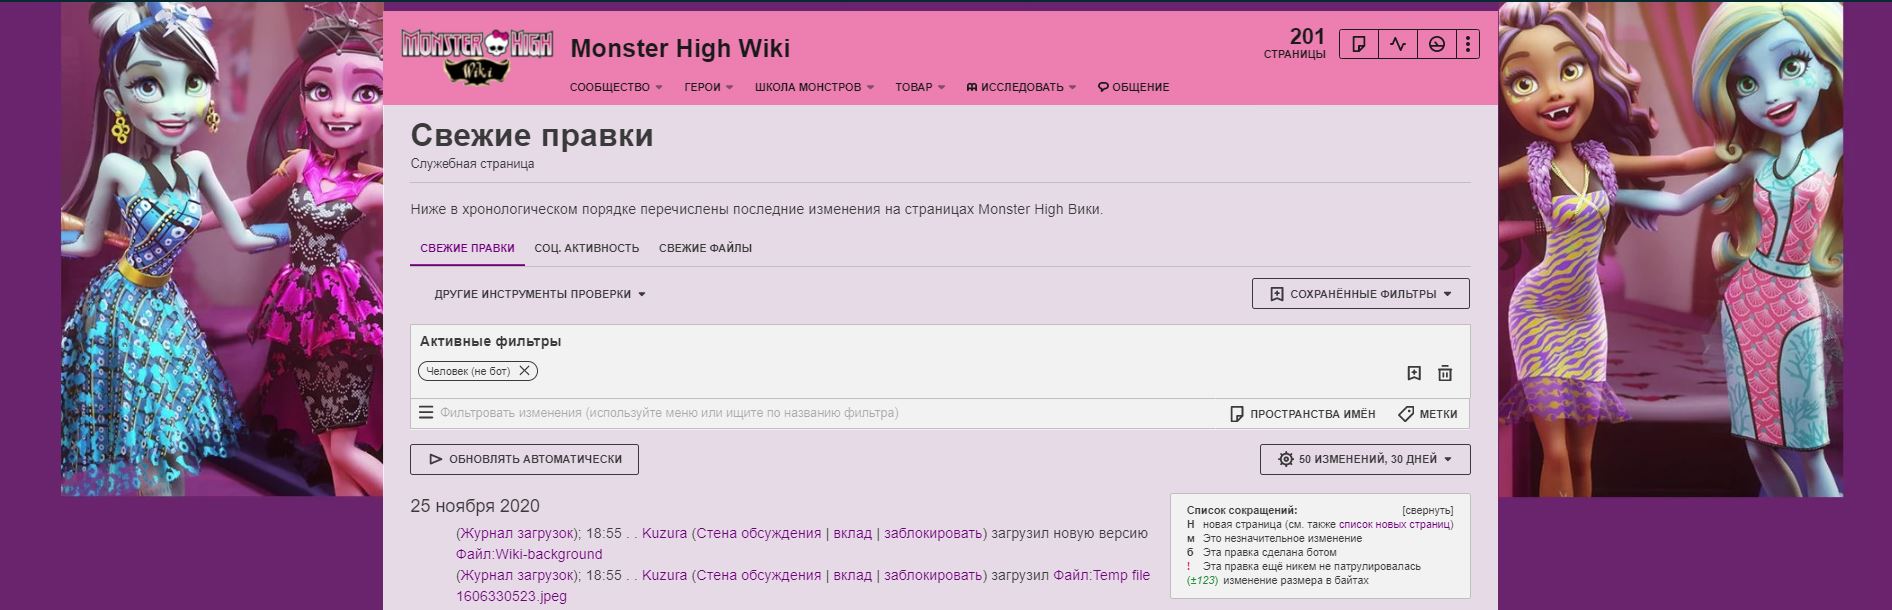1892x610 pixels.
Task: Open second row 'Журнал загрузок' link
Action: point(517,575)
